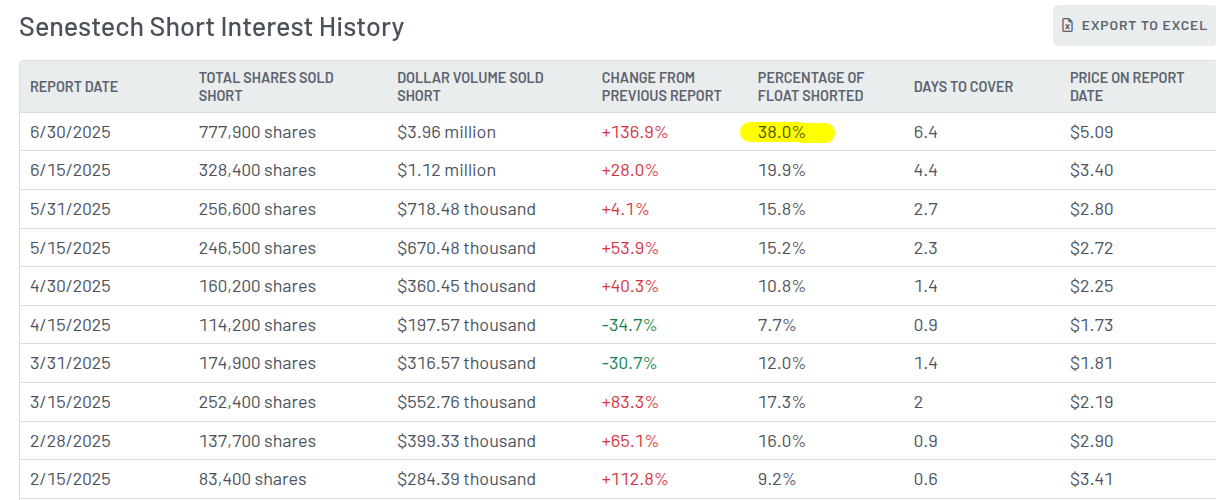The width and height of the screenshot is (1216, 500).
Task: Click the Dollar Volume Sold Short header
Action: (x=470, y=87)
